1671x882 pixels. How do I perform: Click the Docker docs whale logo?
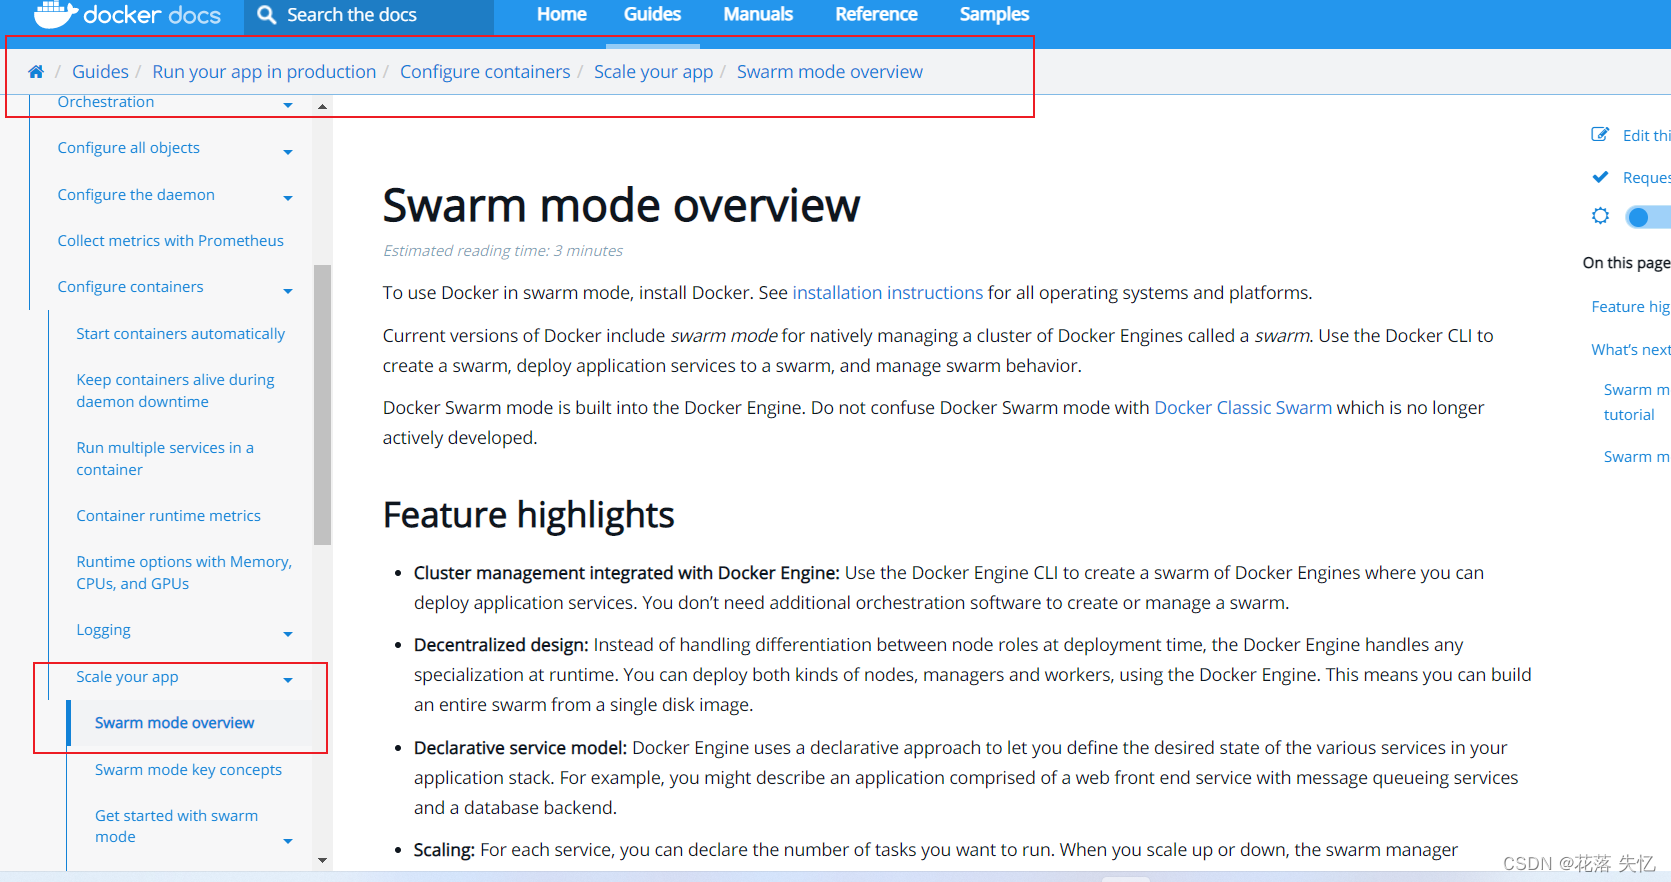56,14
